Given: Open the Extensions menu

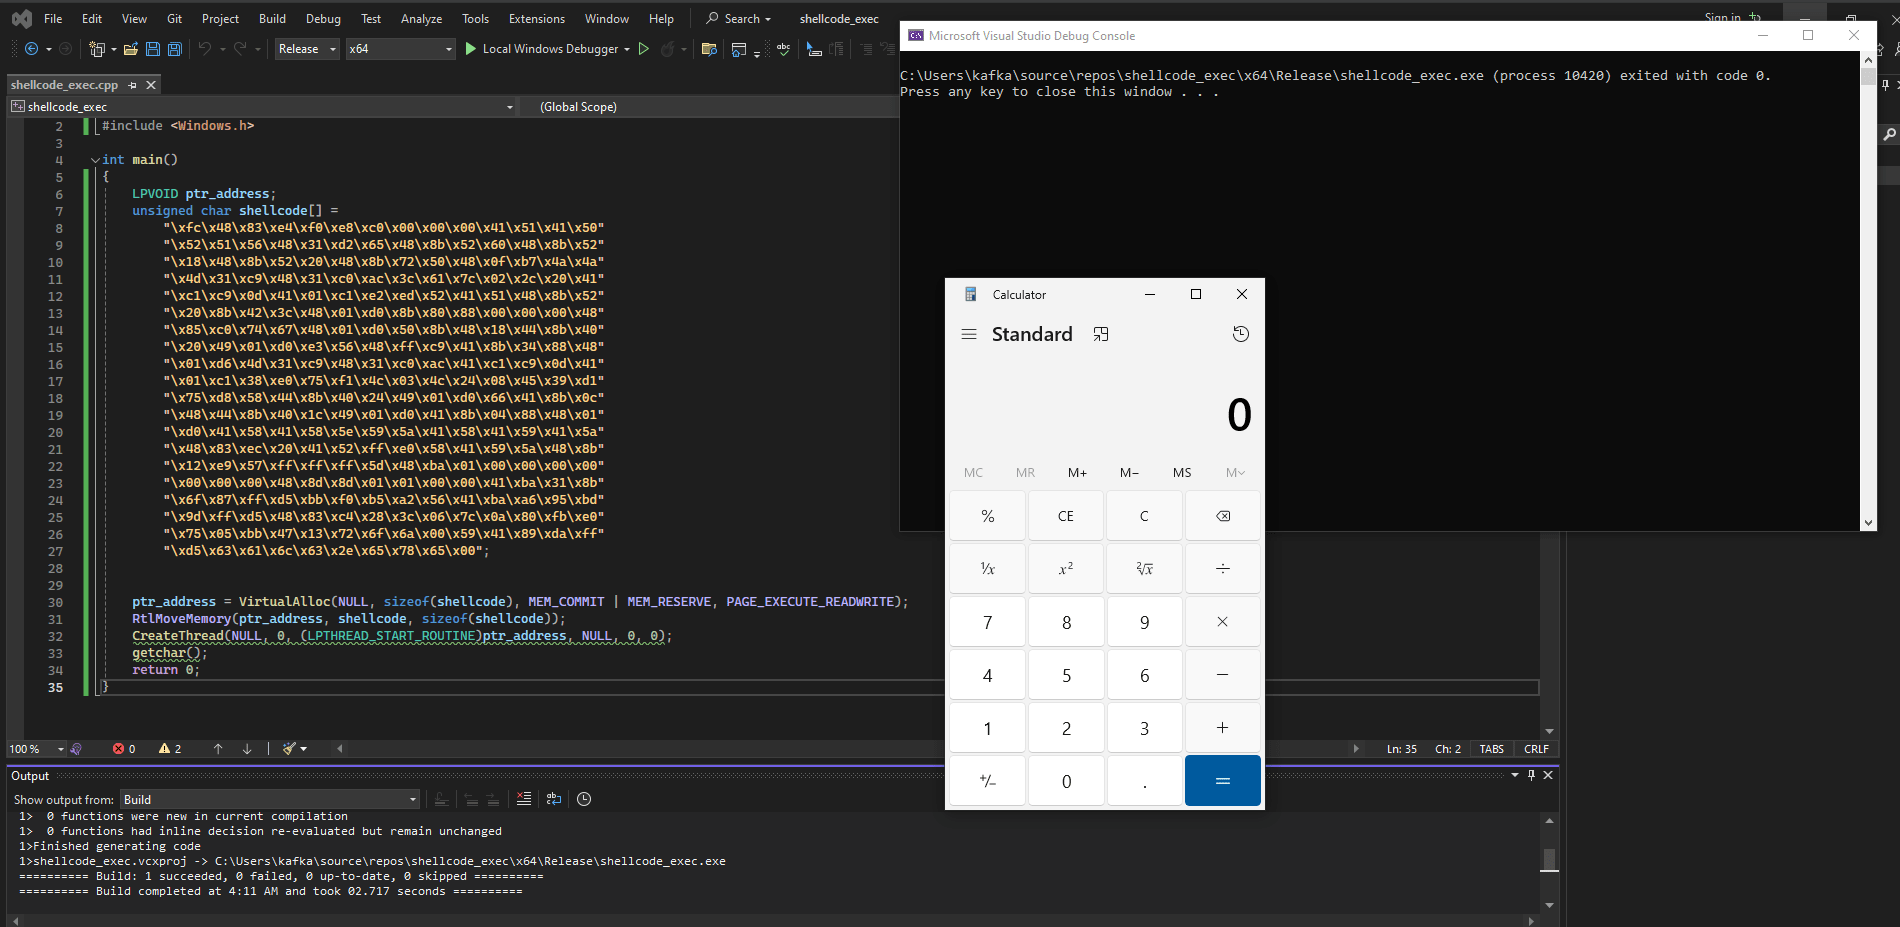Looking at the screenshot, I should pos(537,19).
